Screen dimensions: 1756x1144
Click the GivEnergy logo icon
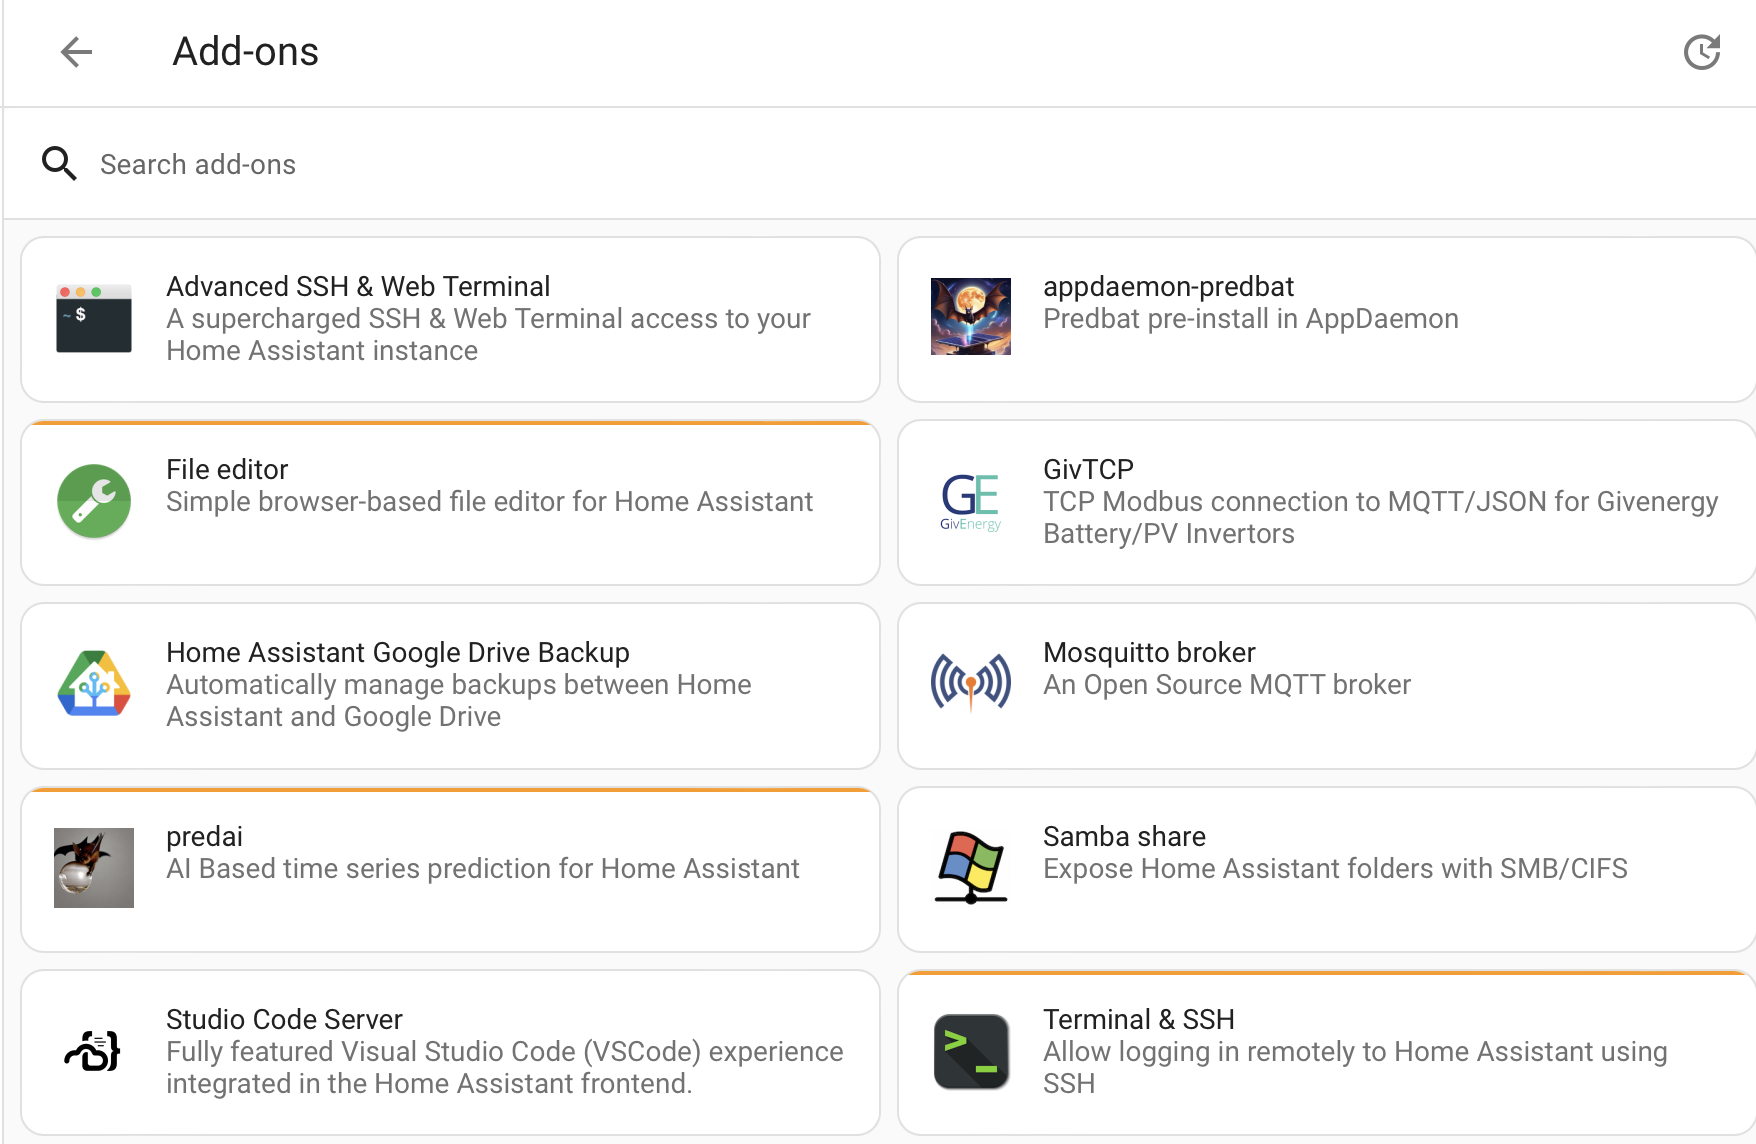click(x=971, y=501)
